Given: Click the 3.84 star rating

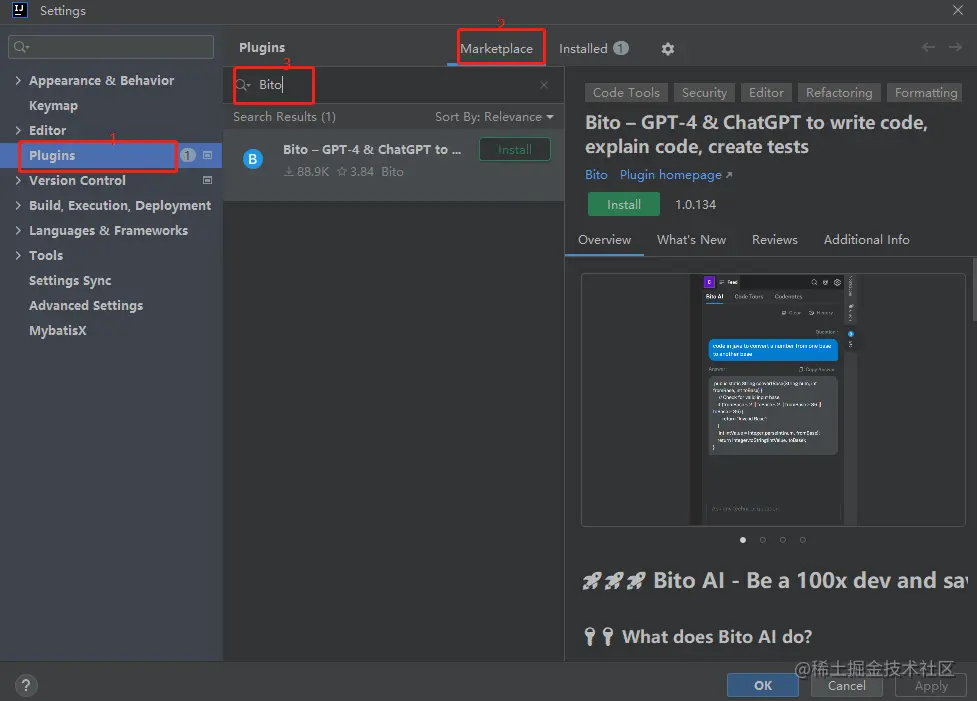Looking at the screenshot, I should 356,171.
